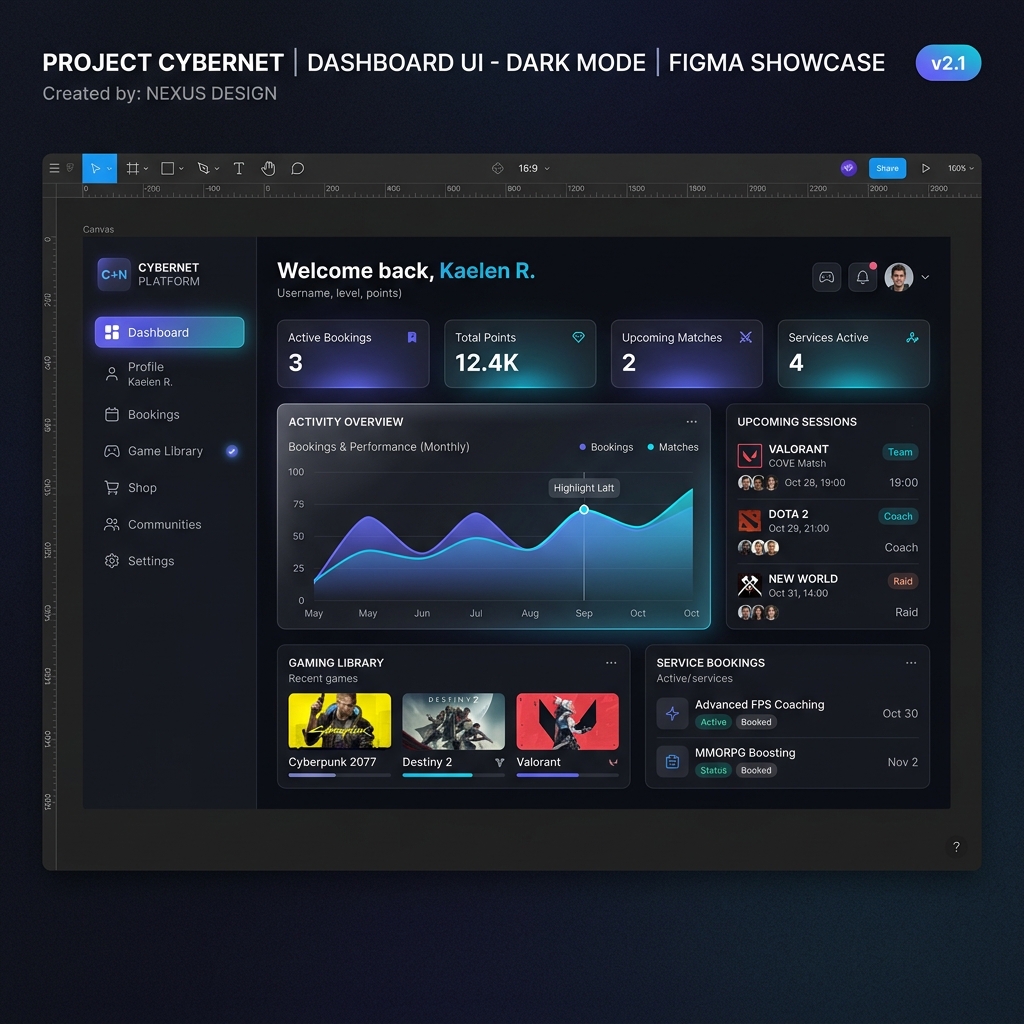
Task: Select the Move tool arrow
Action: 95,168
